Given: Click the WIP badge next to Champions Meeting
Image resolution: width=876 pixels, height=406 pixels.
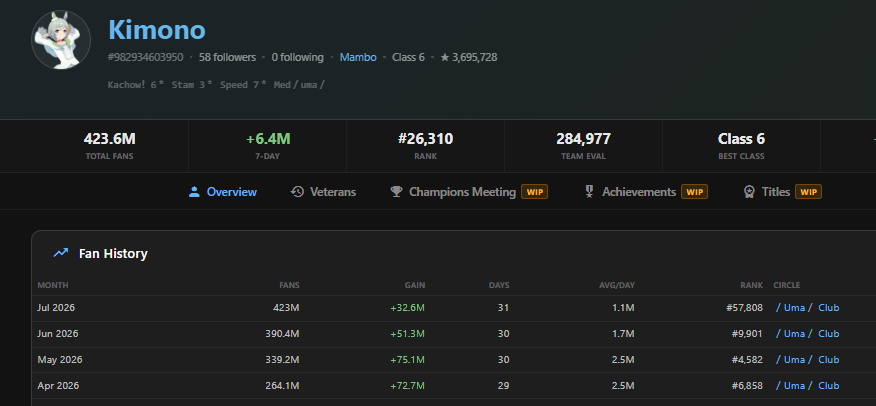Looking at the screenshot, I should (x=535, y=192).
